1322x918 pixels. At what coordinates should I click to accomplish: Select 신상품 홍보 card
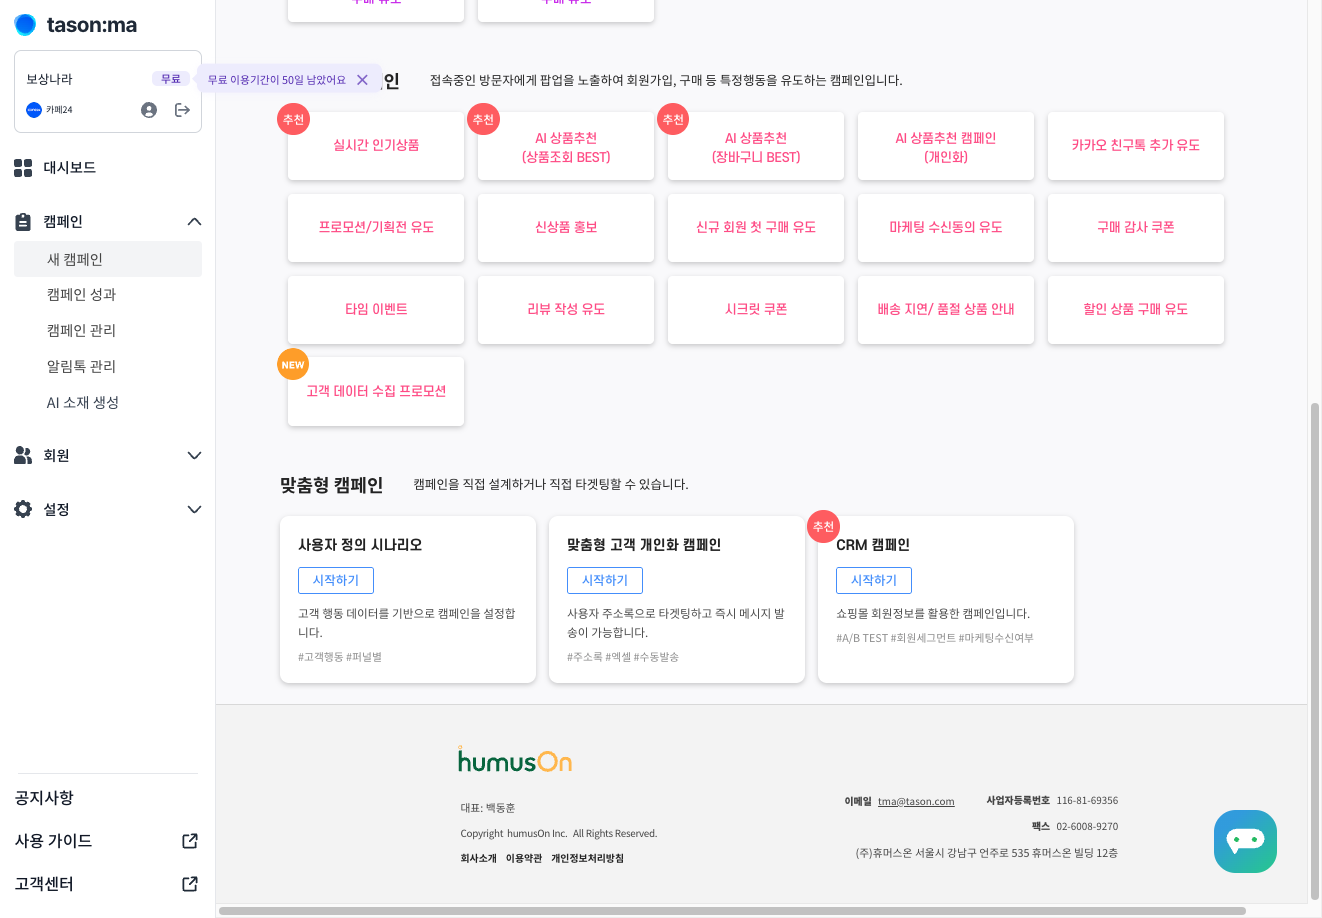tap(566, 228)
